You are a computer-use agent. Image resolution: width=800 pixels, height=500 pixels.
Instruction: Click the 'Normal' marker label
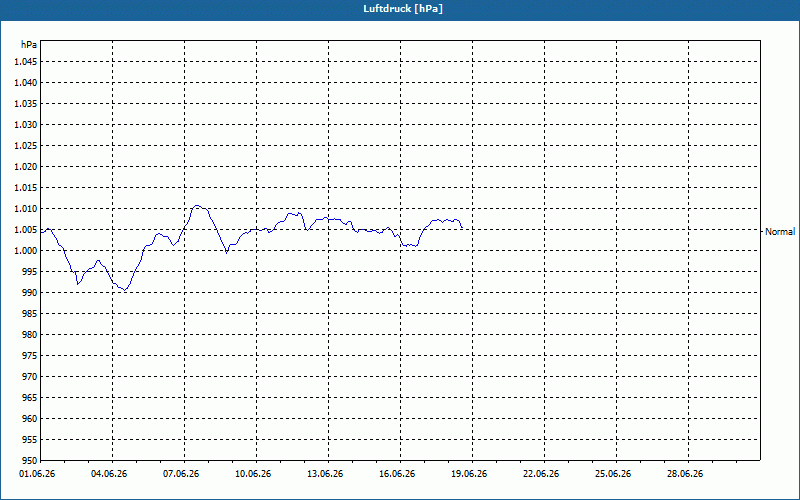point(780,232)
